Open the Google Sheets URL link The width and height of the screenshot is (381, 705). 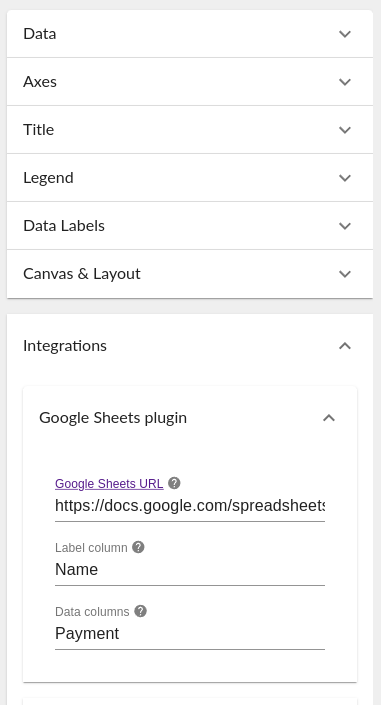tap(109, 483)
